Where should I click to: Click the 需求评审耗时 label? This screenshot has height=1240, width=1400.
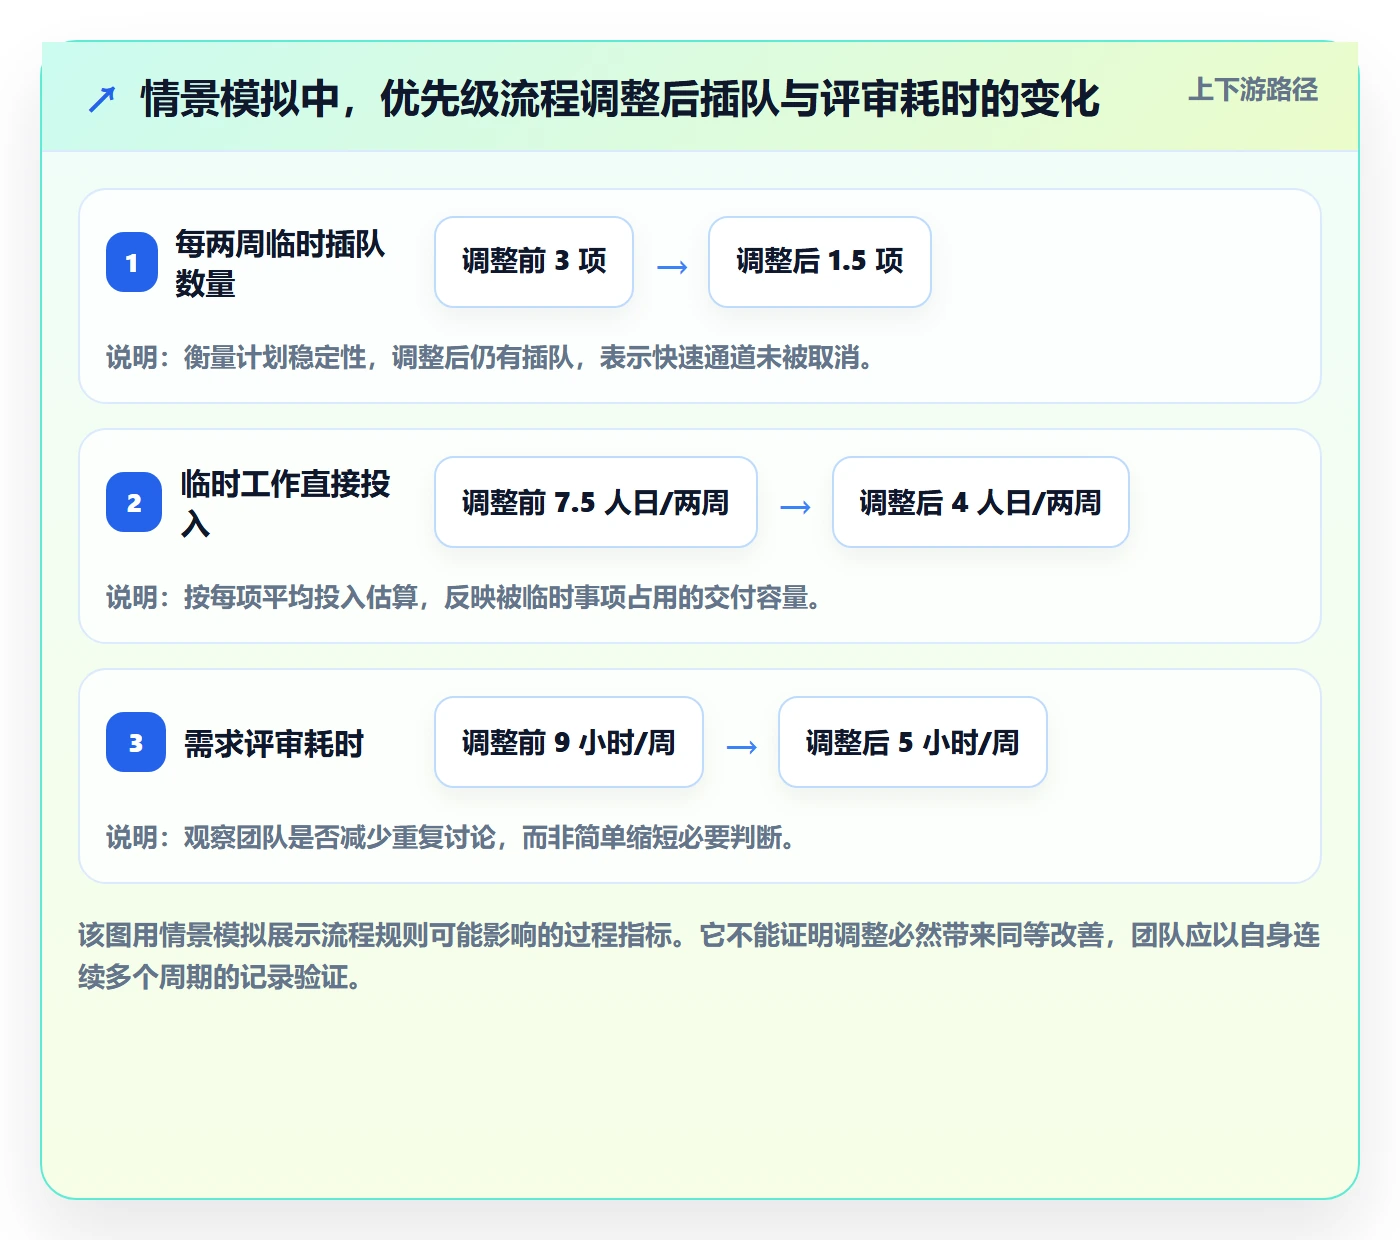coord(273,743)
